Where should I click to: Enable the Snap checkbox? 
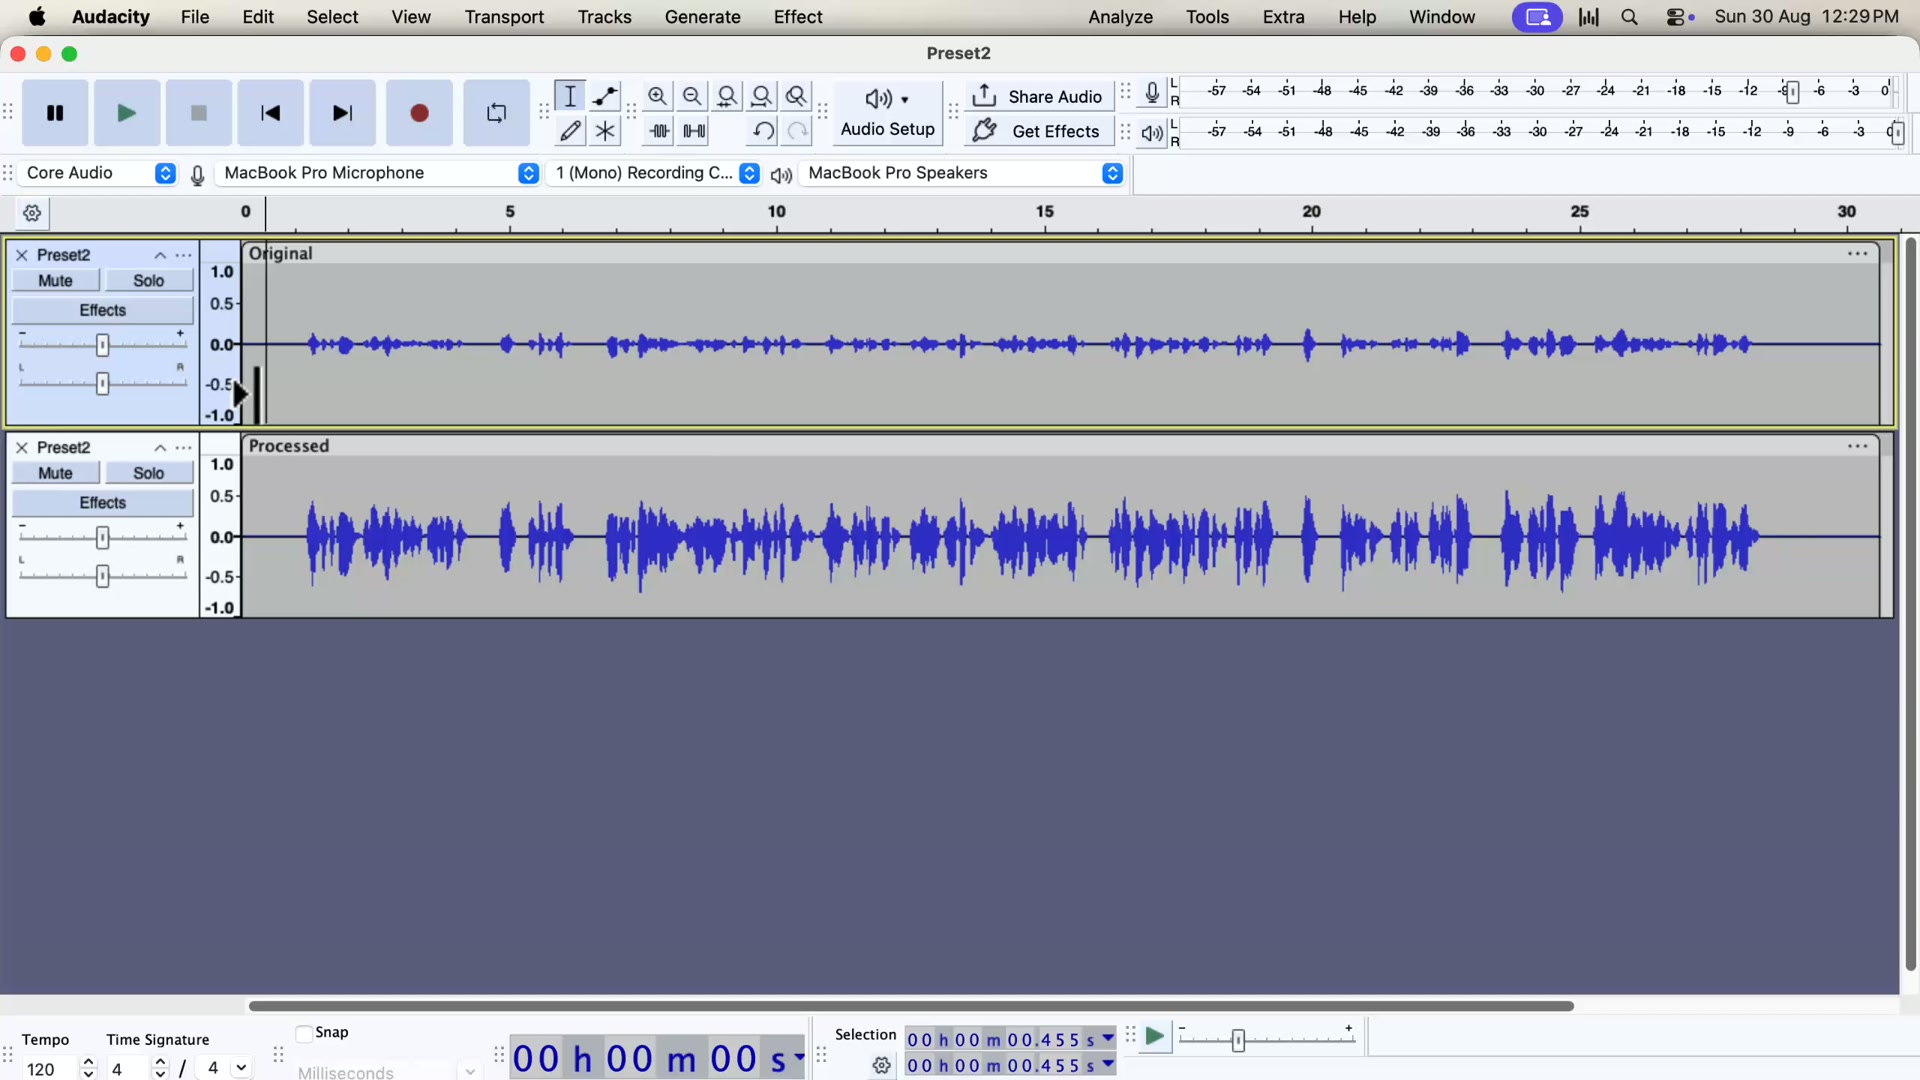tap(304, 1033)
